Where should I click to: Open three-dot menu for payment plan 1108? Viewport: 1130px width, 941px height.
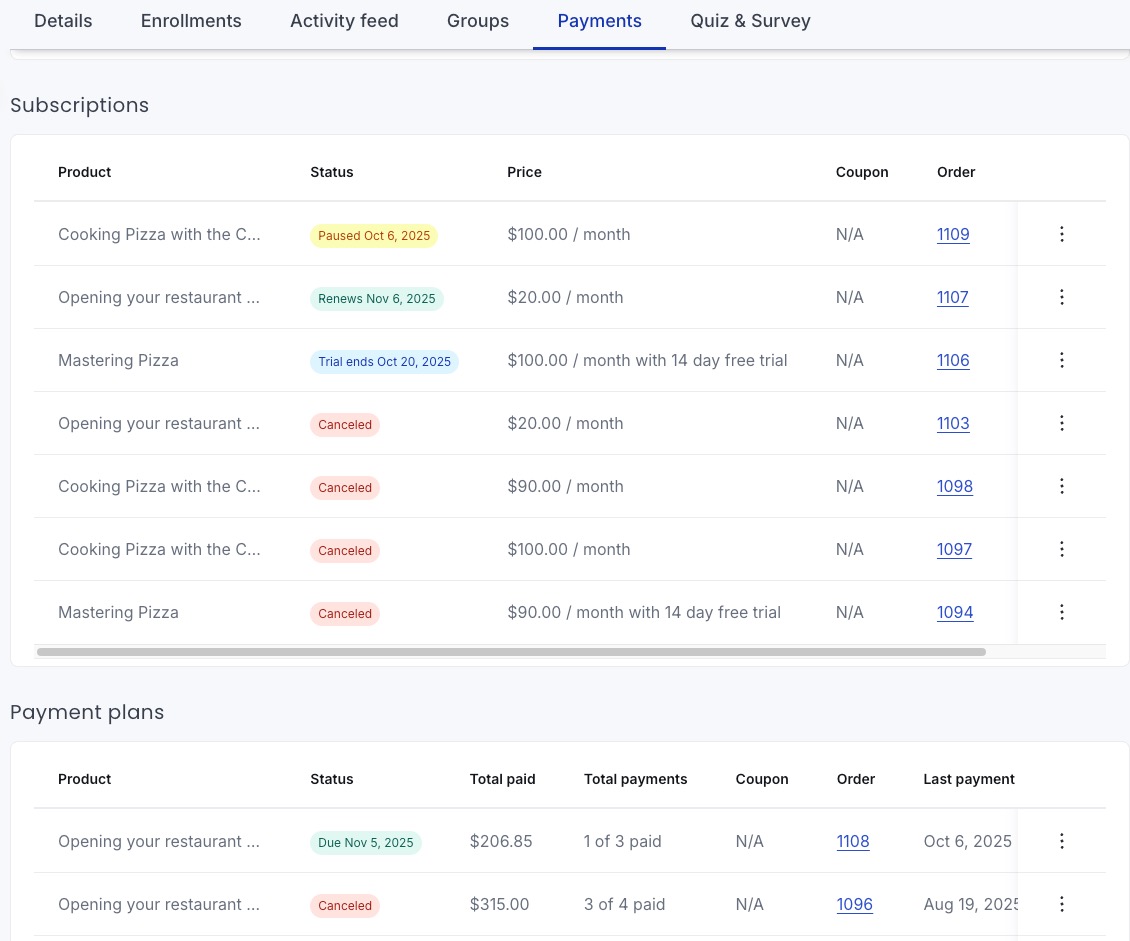pyautogui.click(x=1062, y=841)
